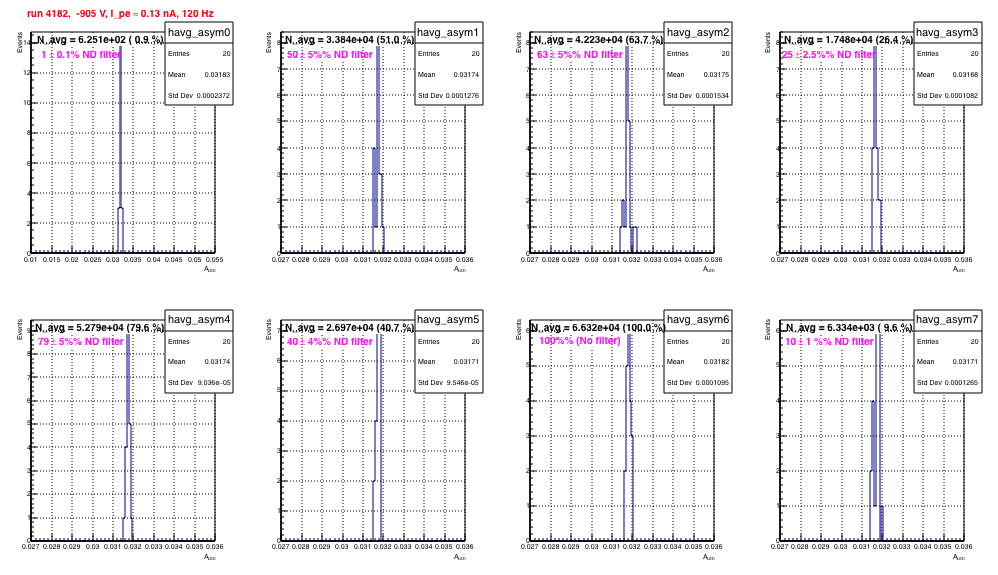Click the N_avg = 2.697e+04 label
This screenshot has height=575, width=998.
[349, 328]
